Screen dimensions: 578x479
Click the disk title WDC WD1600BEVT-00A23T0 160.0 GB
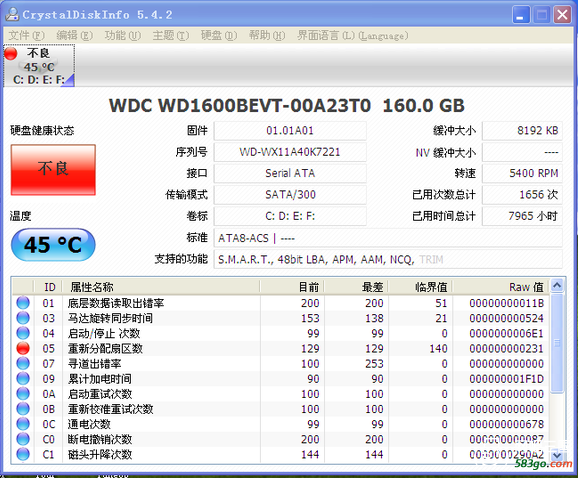[x=287, y=106]
